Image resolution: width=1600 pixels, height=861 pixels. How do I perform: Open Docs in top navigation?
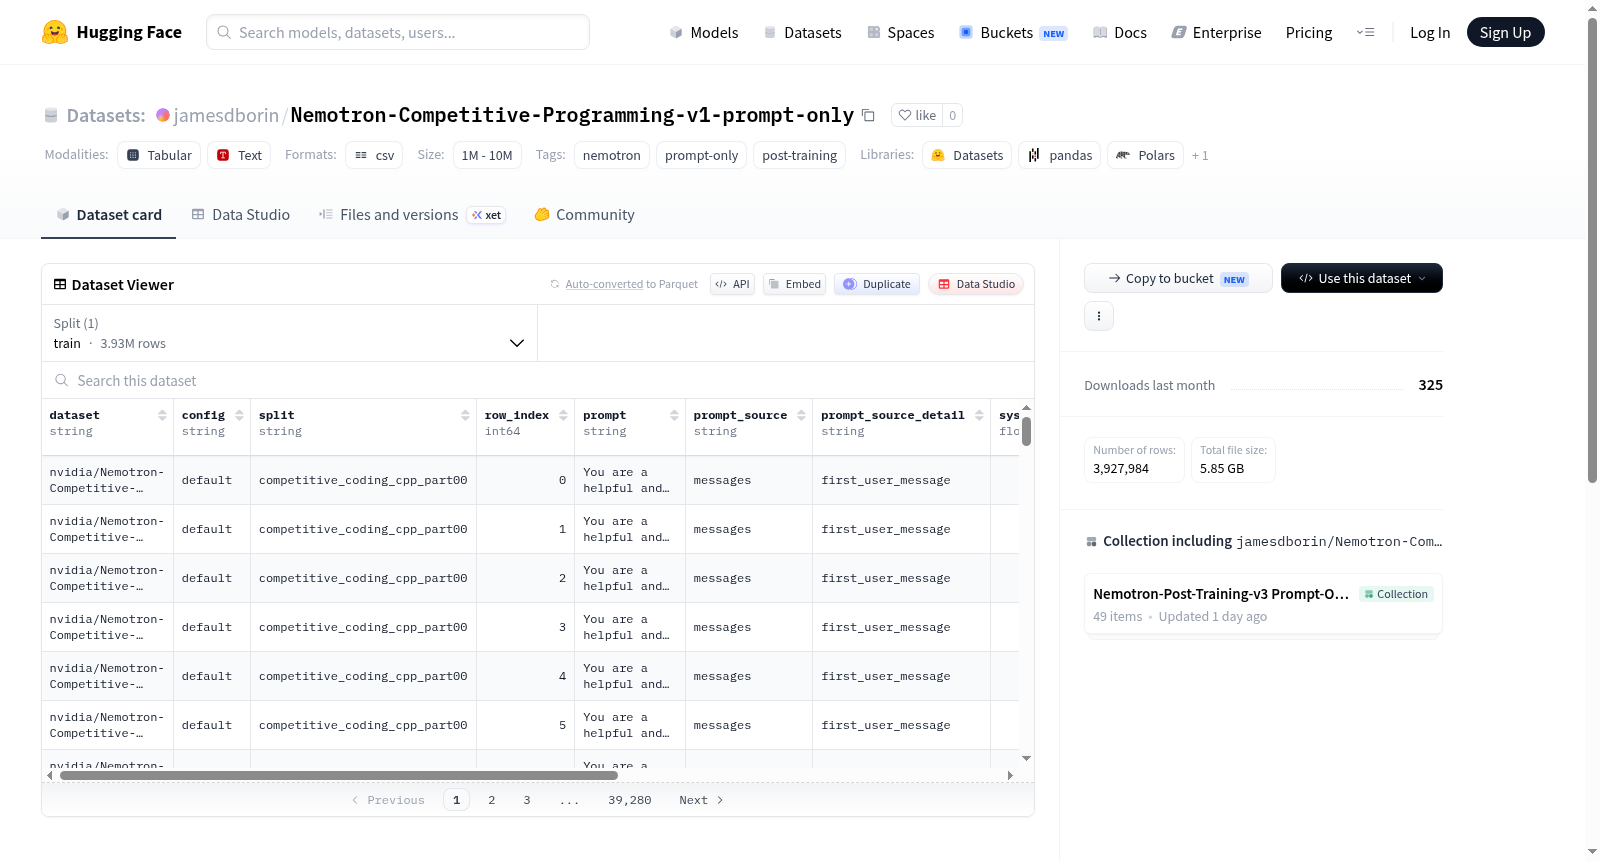(x=1120, y=33)
